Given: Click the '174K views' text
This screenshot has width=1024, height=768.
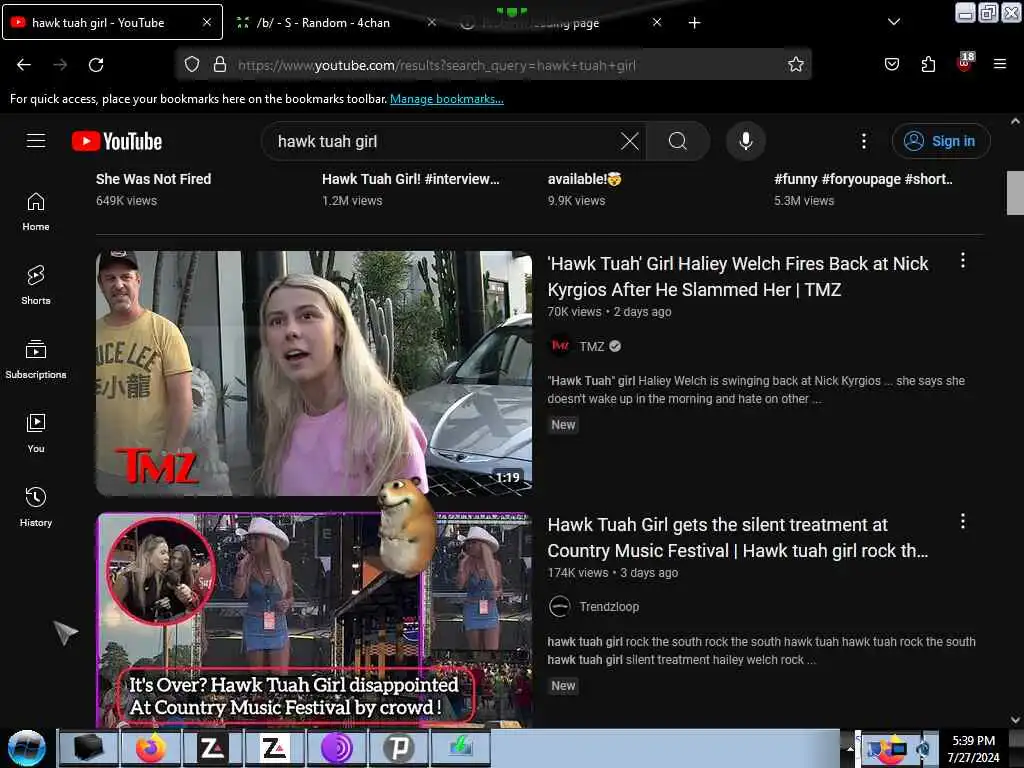Looking at the screenshot, I should 578,573.
